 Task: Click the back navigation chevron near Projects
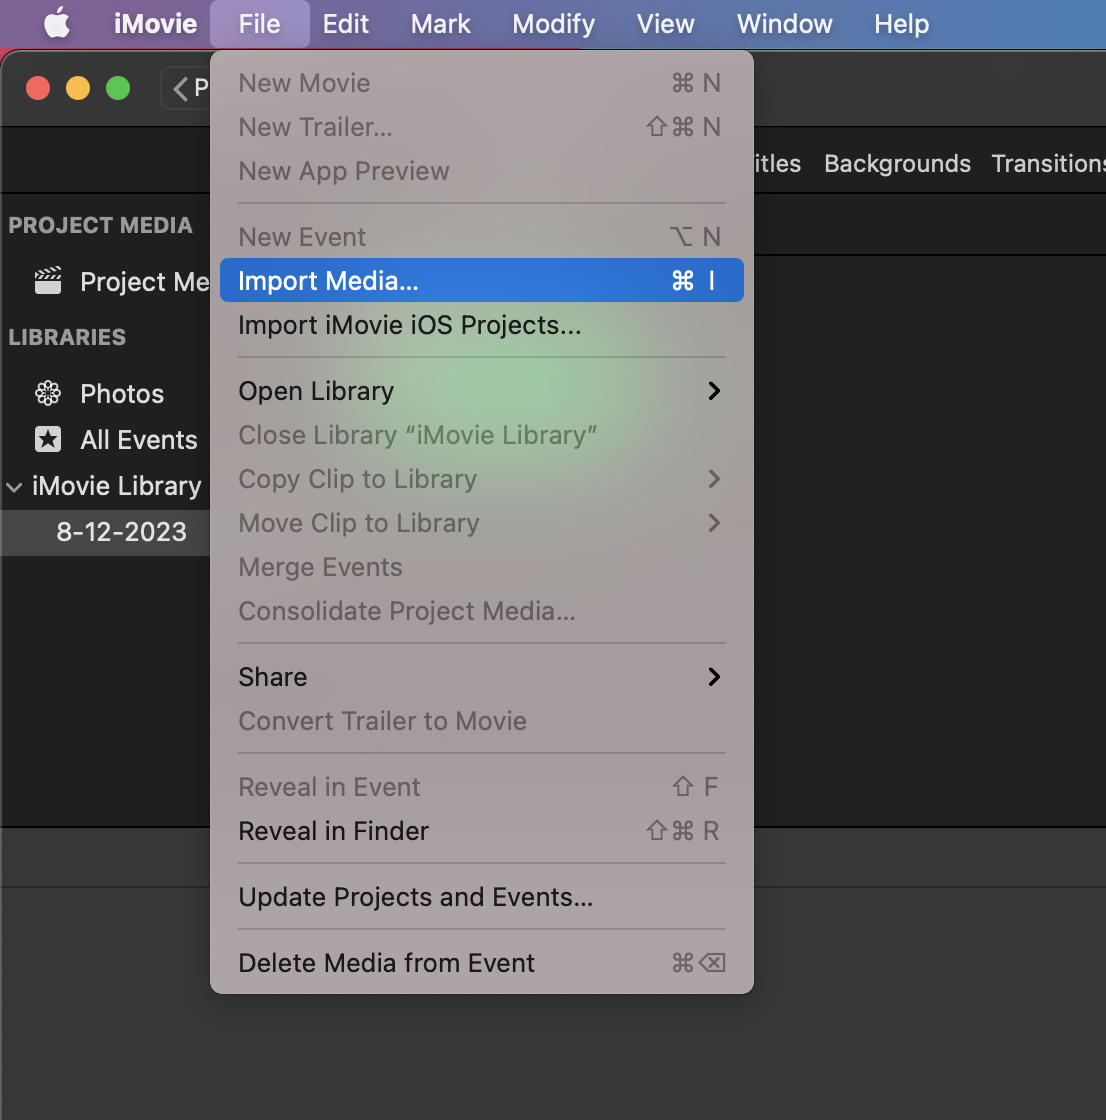coord(181,87)
